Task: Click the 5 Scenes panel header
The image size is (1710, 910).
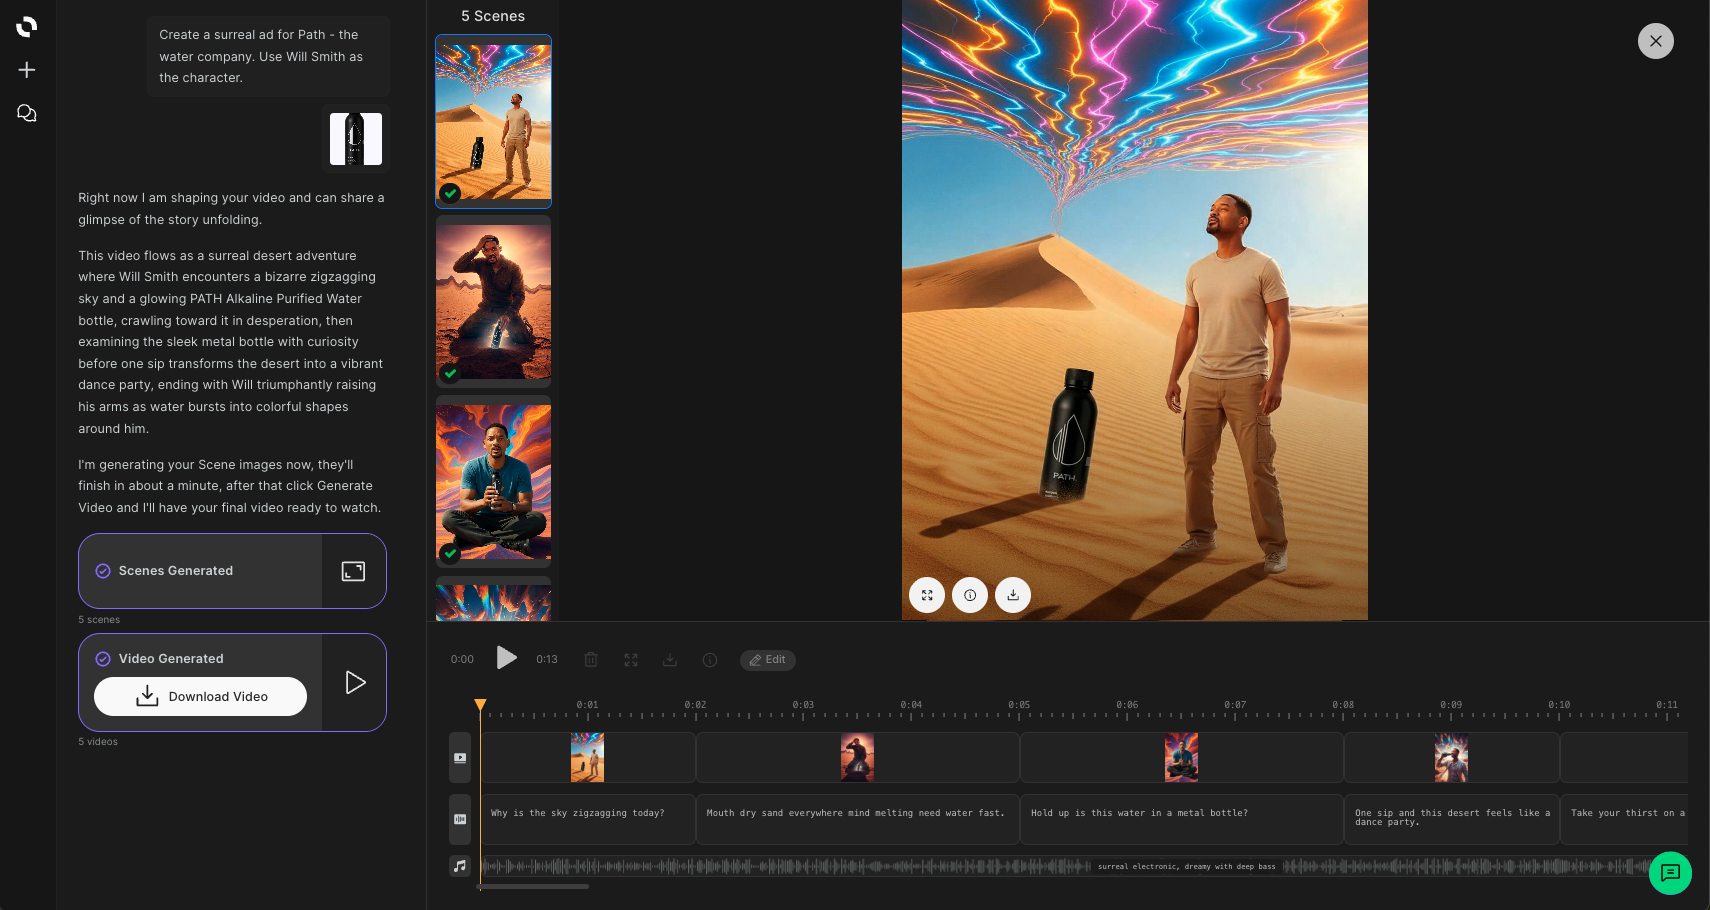Action: click(x=494, y=16)
